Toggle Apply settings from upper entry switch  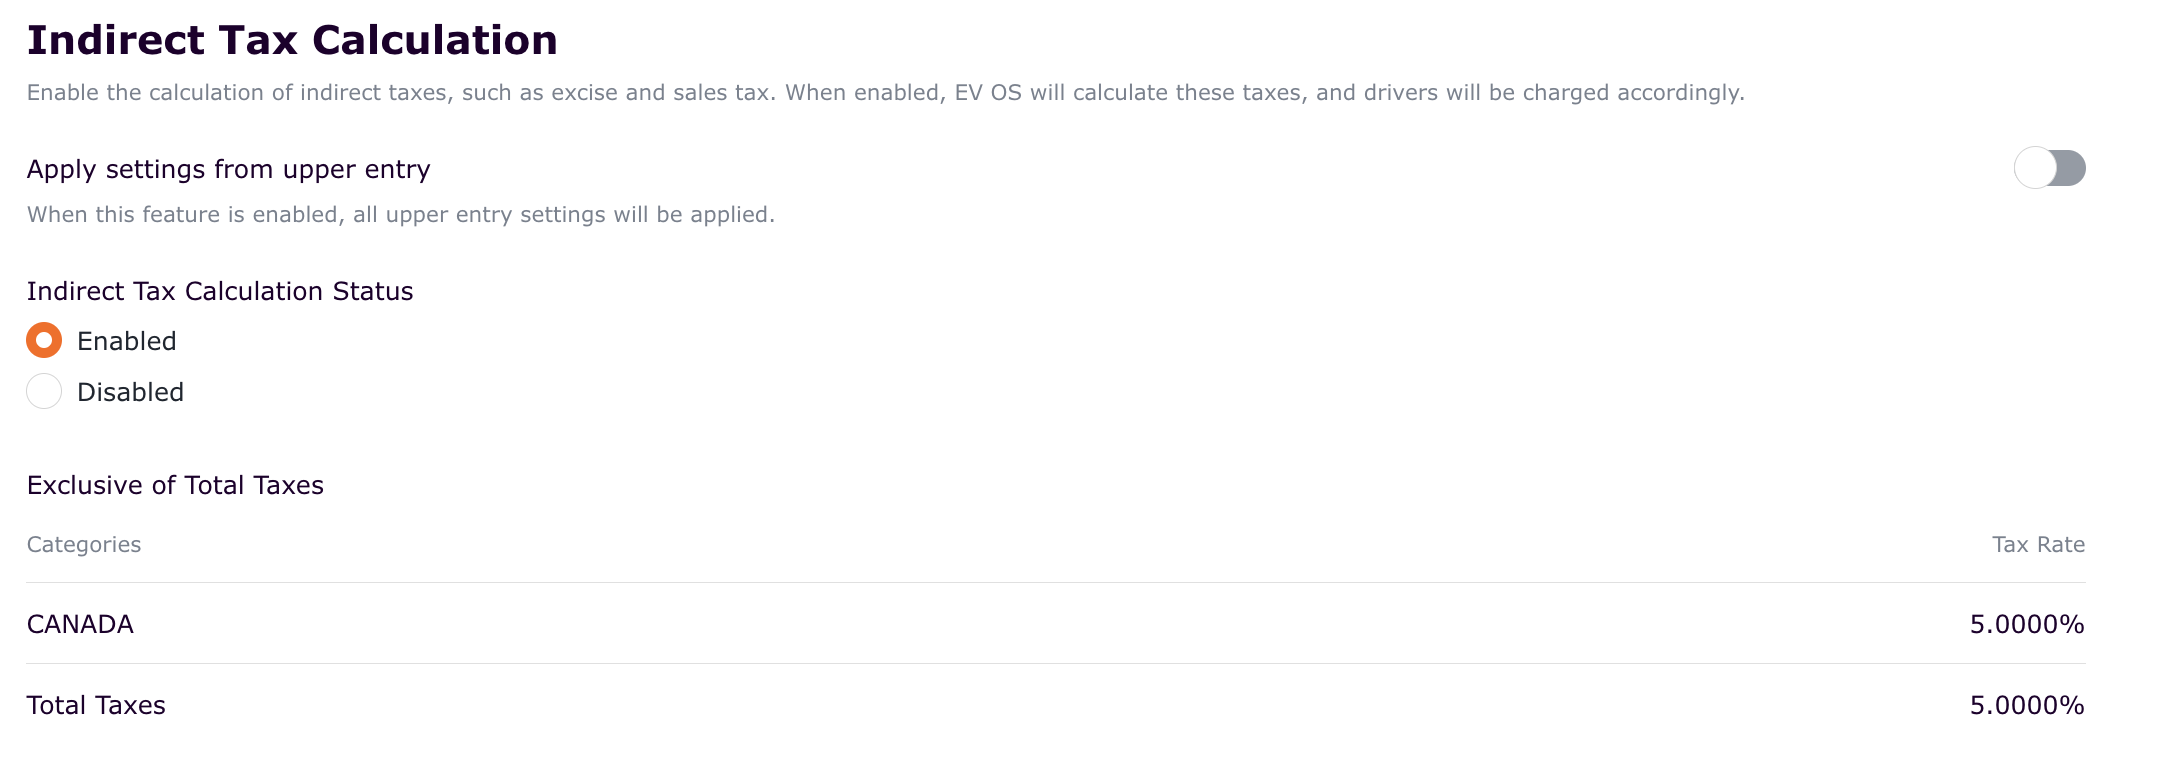point(2049,168)
